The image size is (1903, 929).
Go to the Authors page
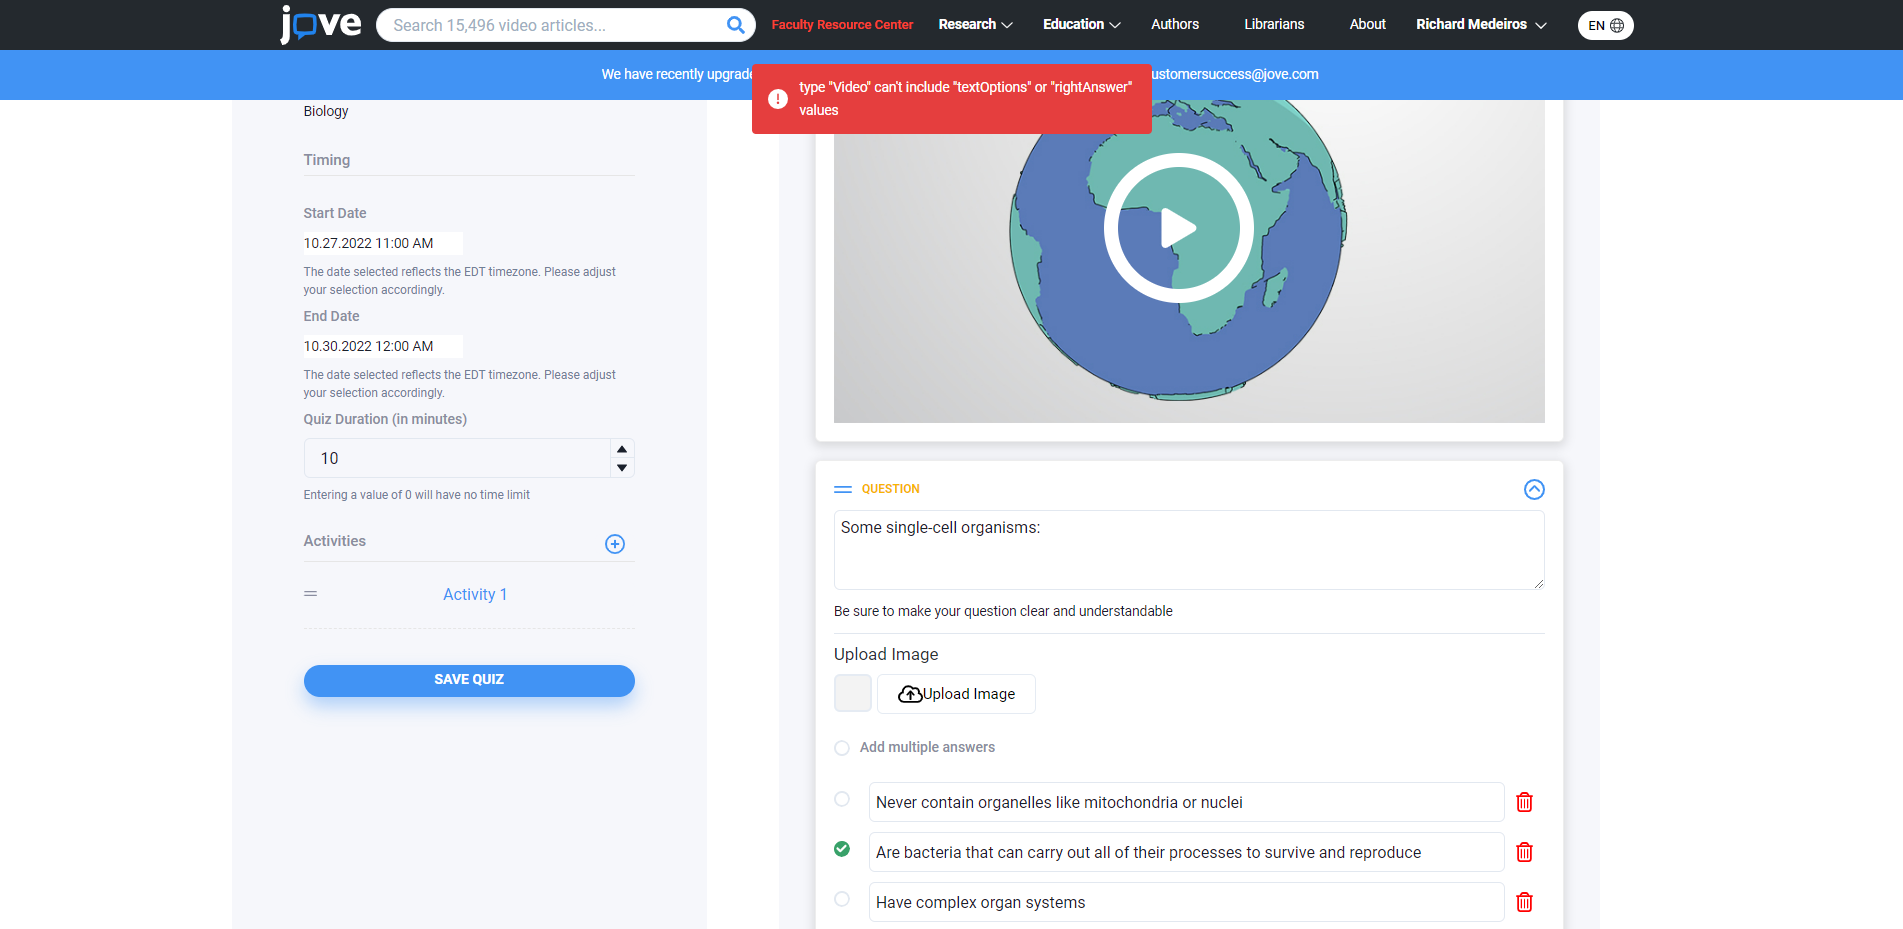(x=1174, y=24)
